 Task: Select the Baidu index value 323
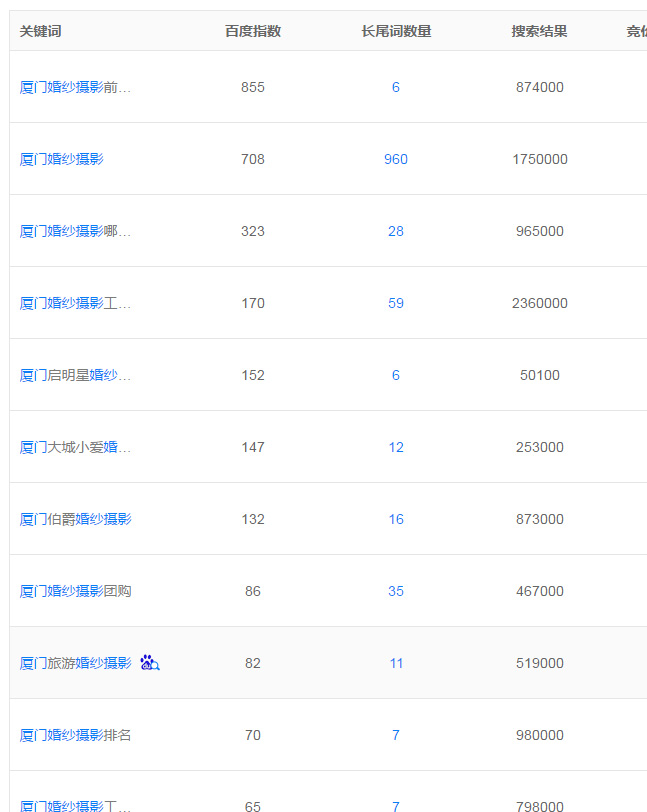(253, 231)
